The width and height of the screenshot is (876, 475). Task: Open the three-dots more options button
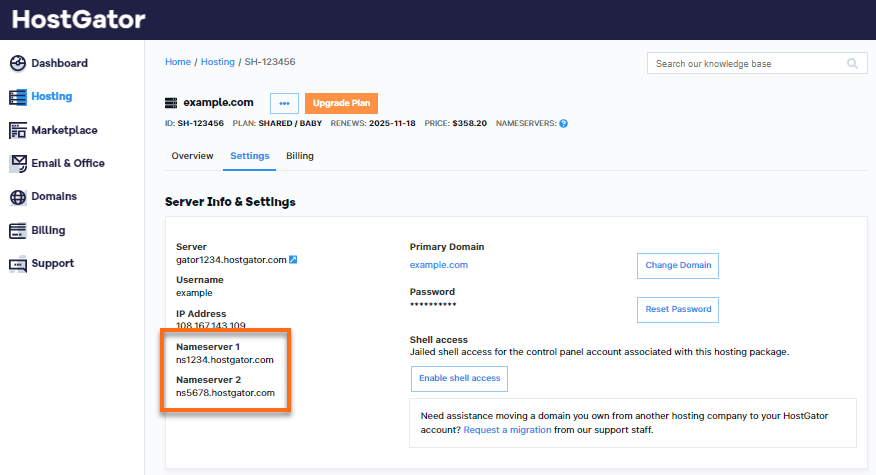coord(284,103)
